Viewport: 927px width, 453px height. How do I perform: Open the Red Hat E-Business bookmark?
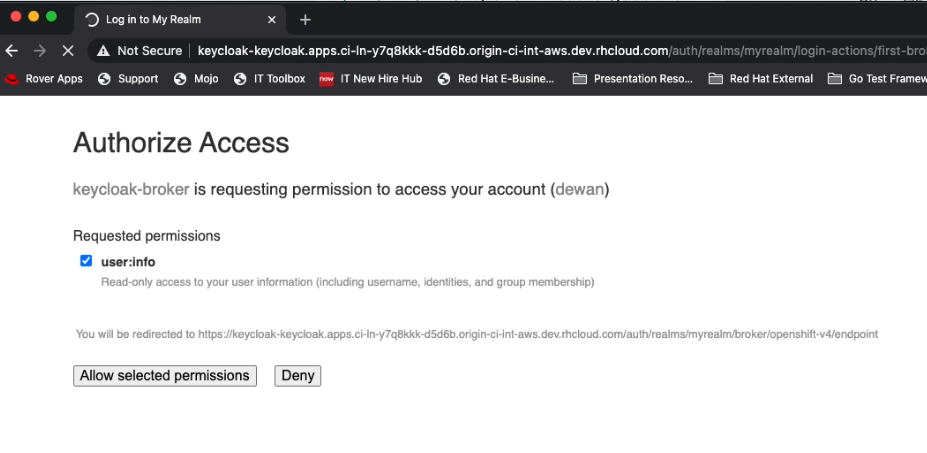tap(496, 79)
